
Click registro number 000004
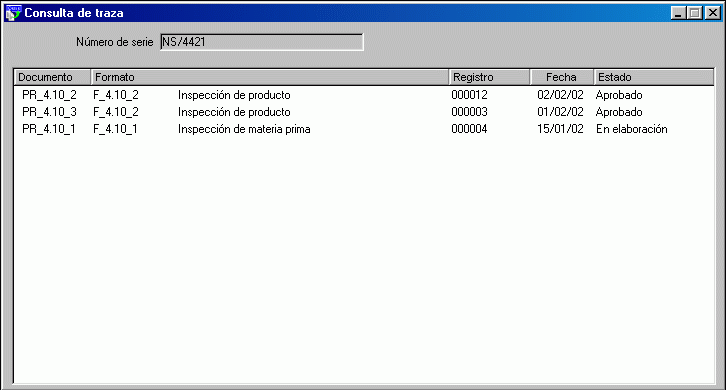469,129
